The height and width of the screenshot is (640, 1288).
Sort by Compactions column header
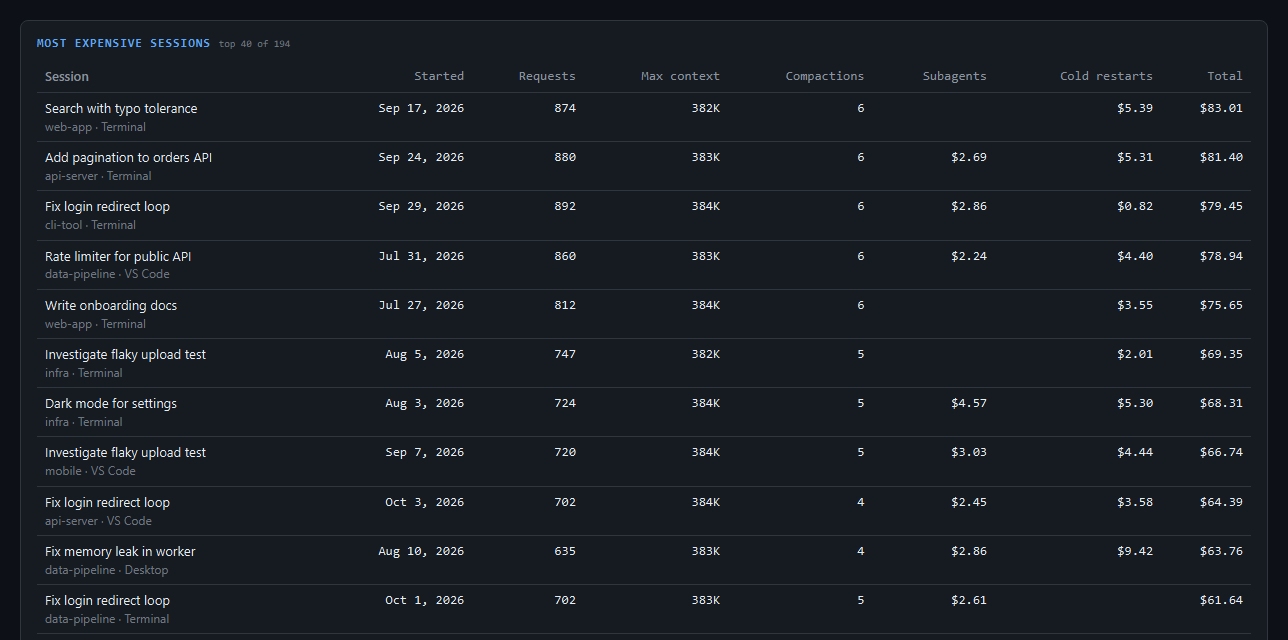point(825,76)
